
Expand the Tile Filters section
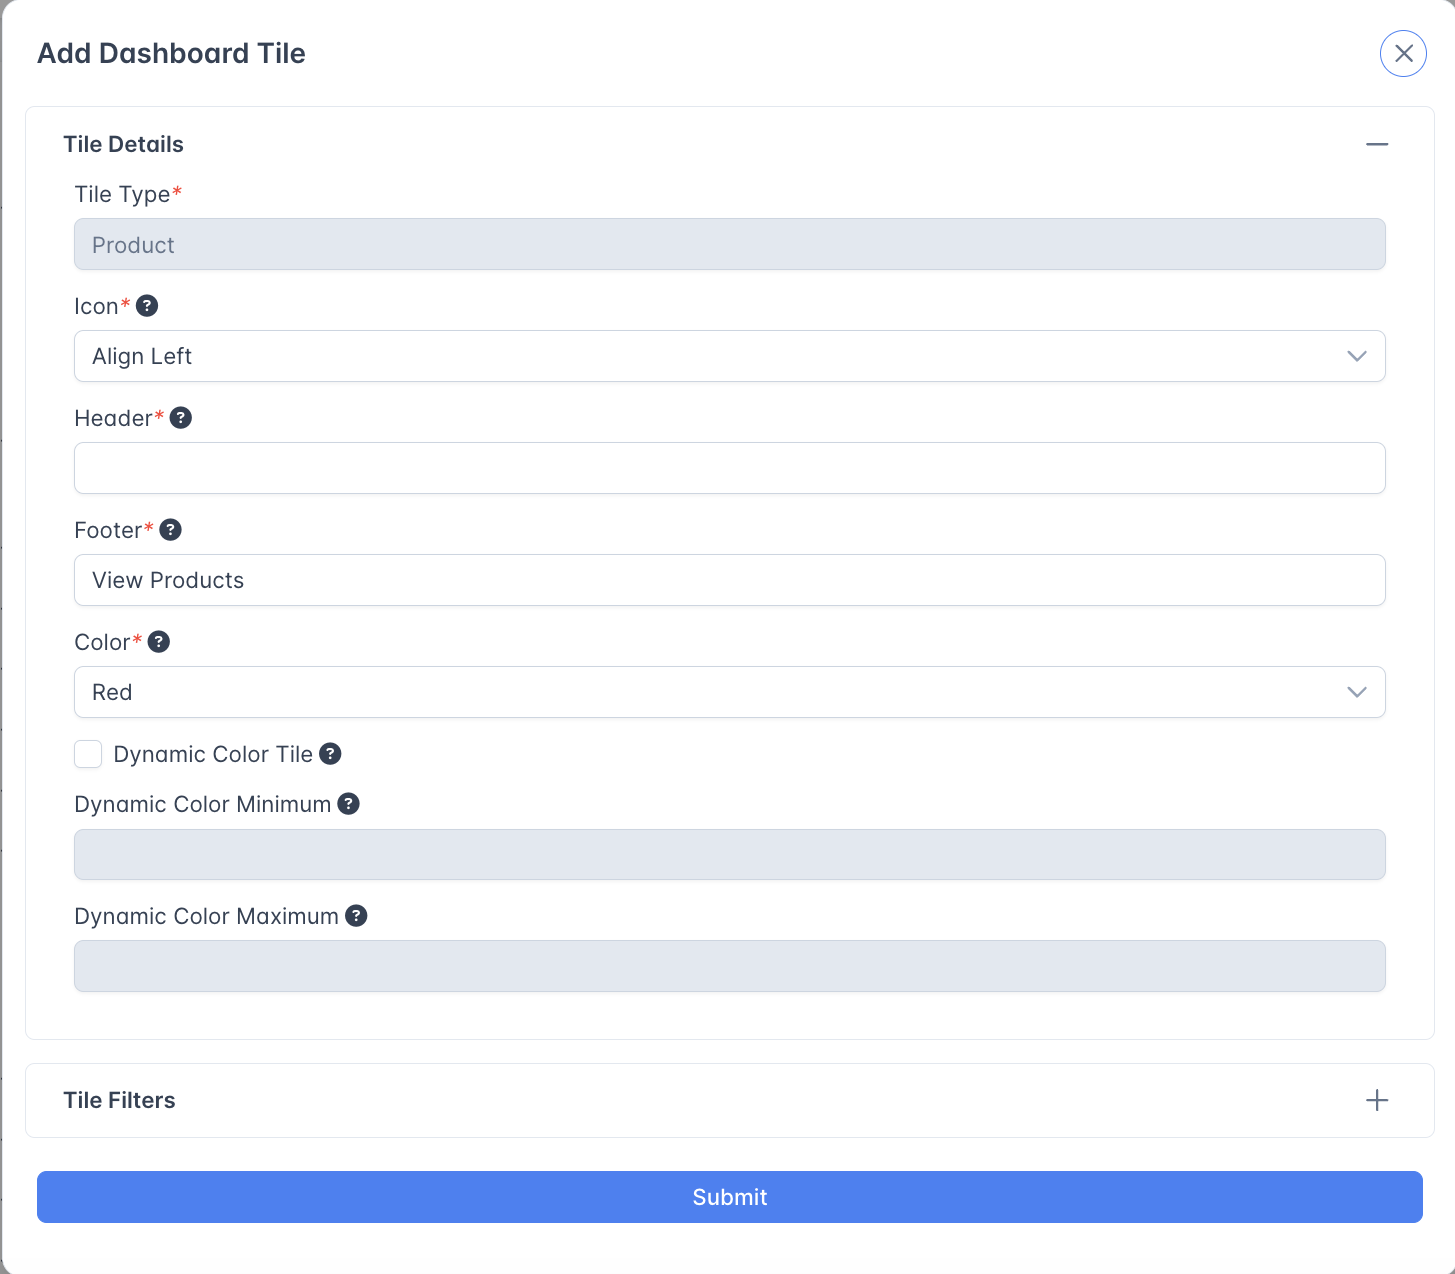tap(1377, 1100)
